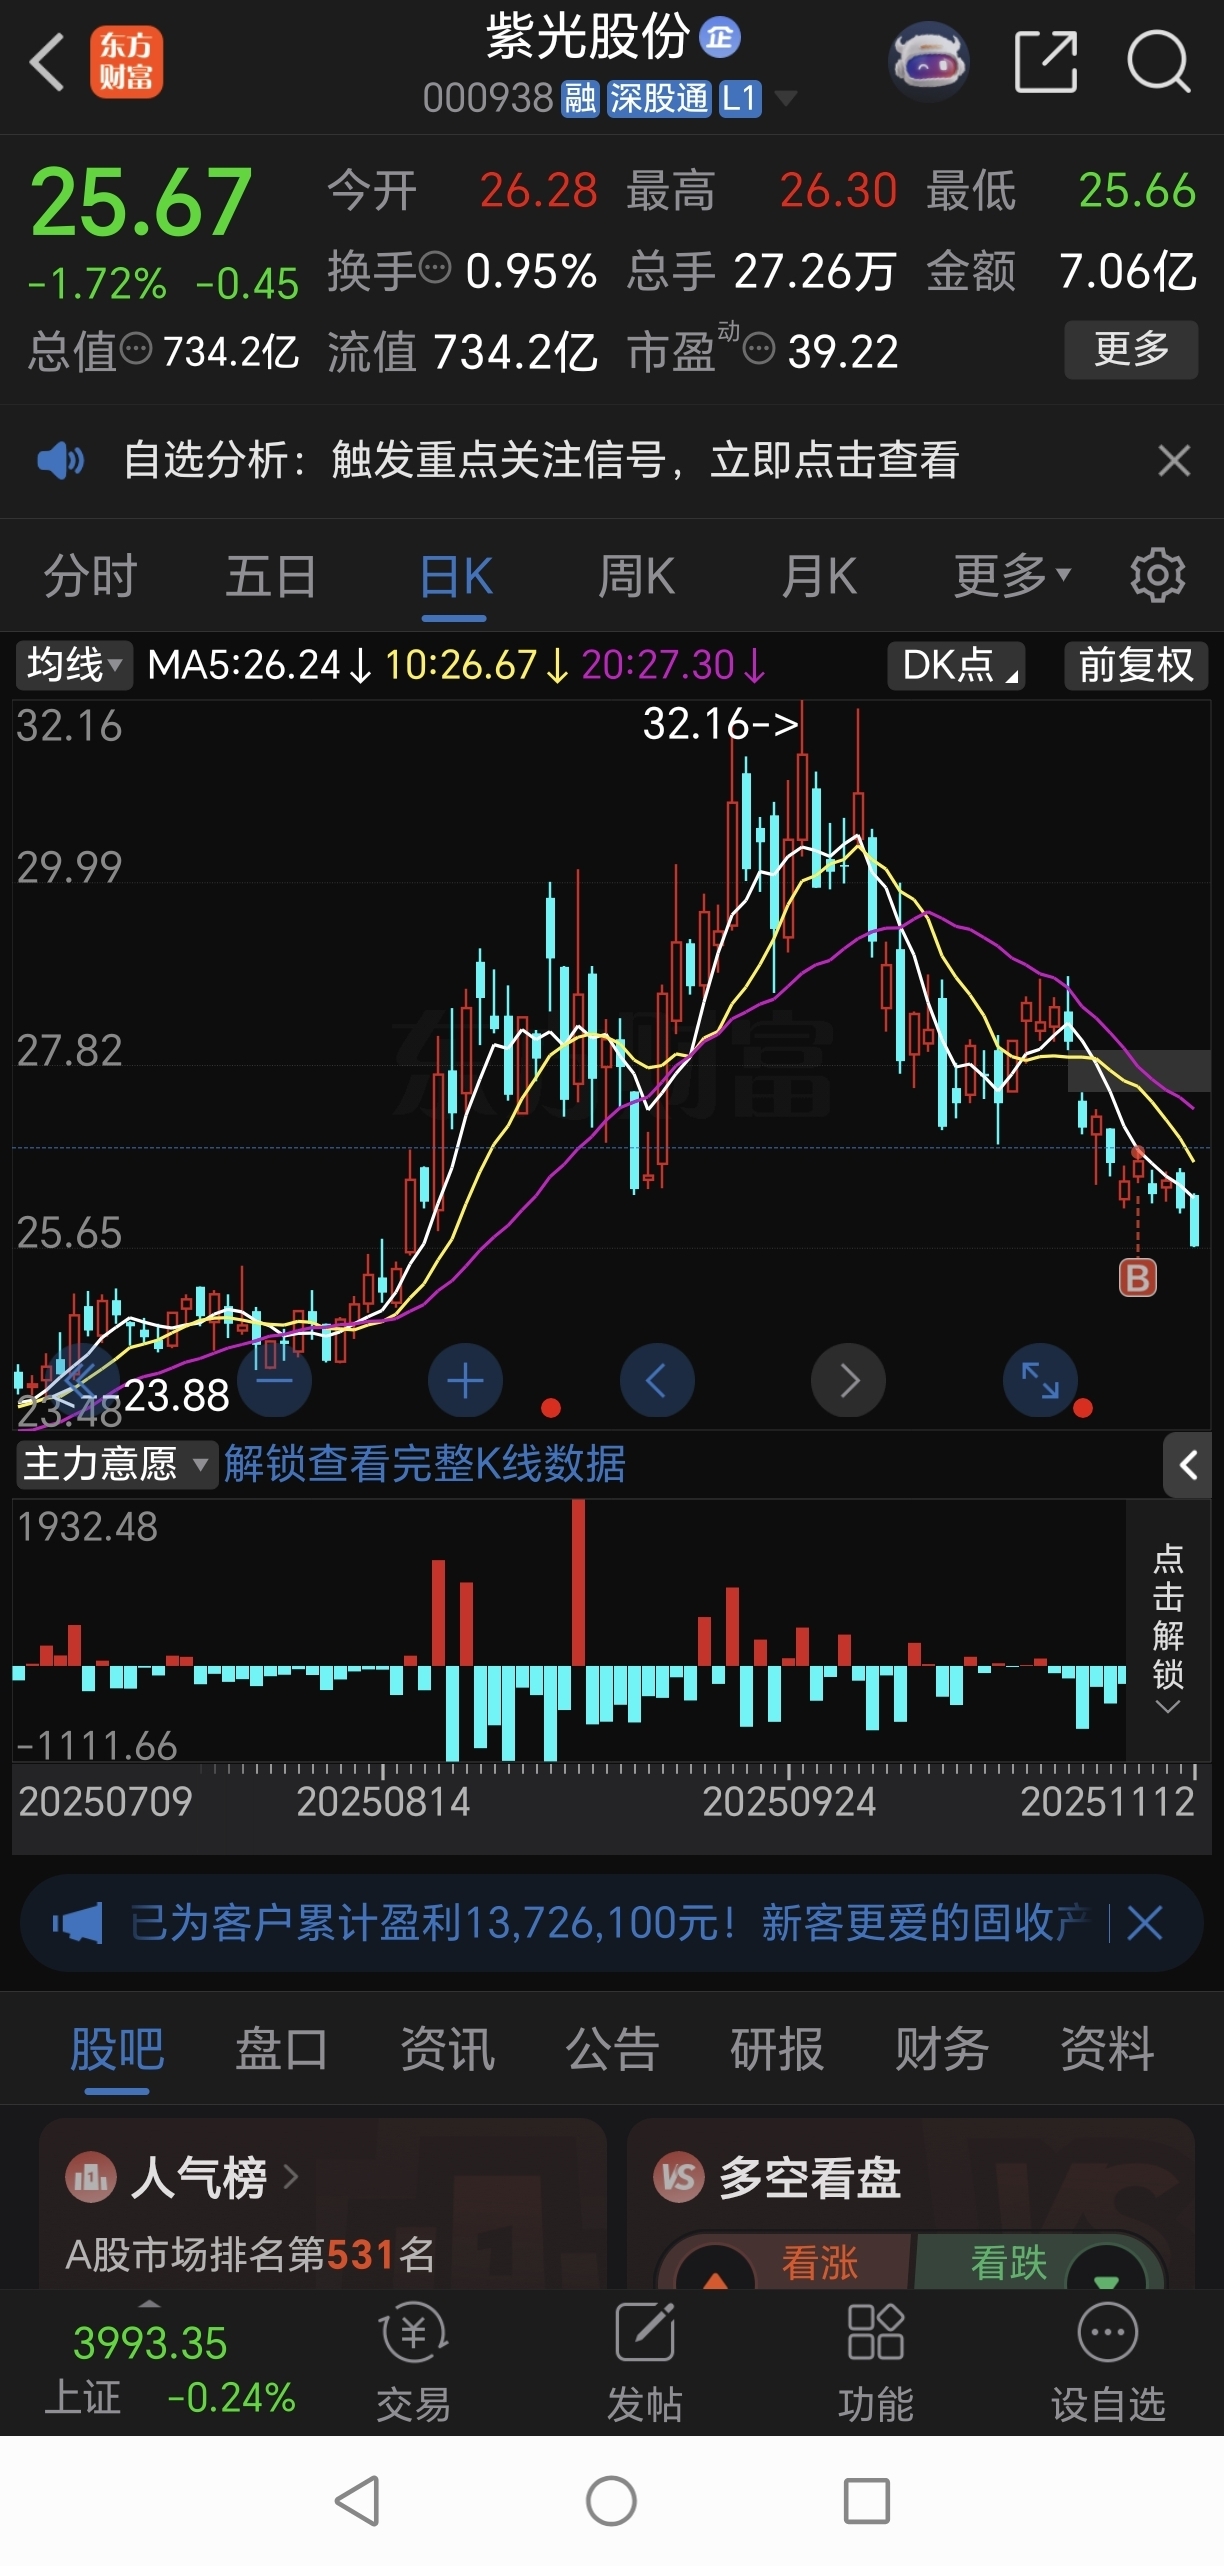Select the 股吧 tab
Screen dimensions: 1224x2566
[x=117, y=2048]
